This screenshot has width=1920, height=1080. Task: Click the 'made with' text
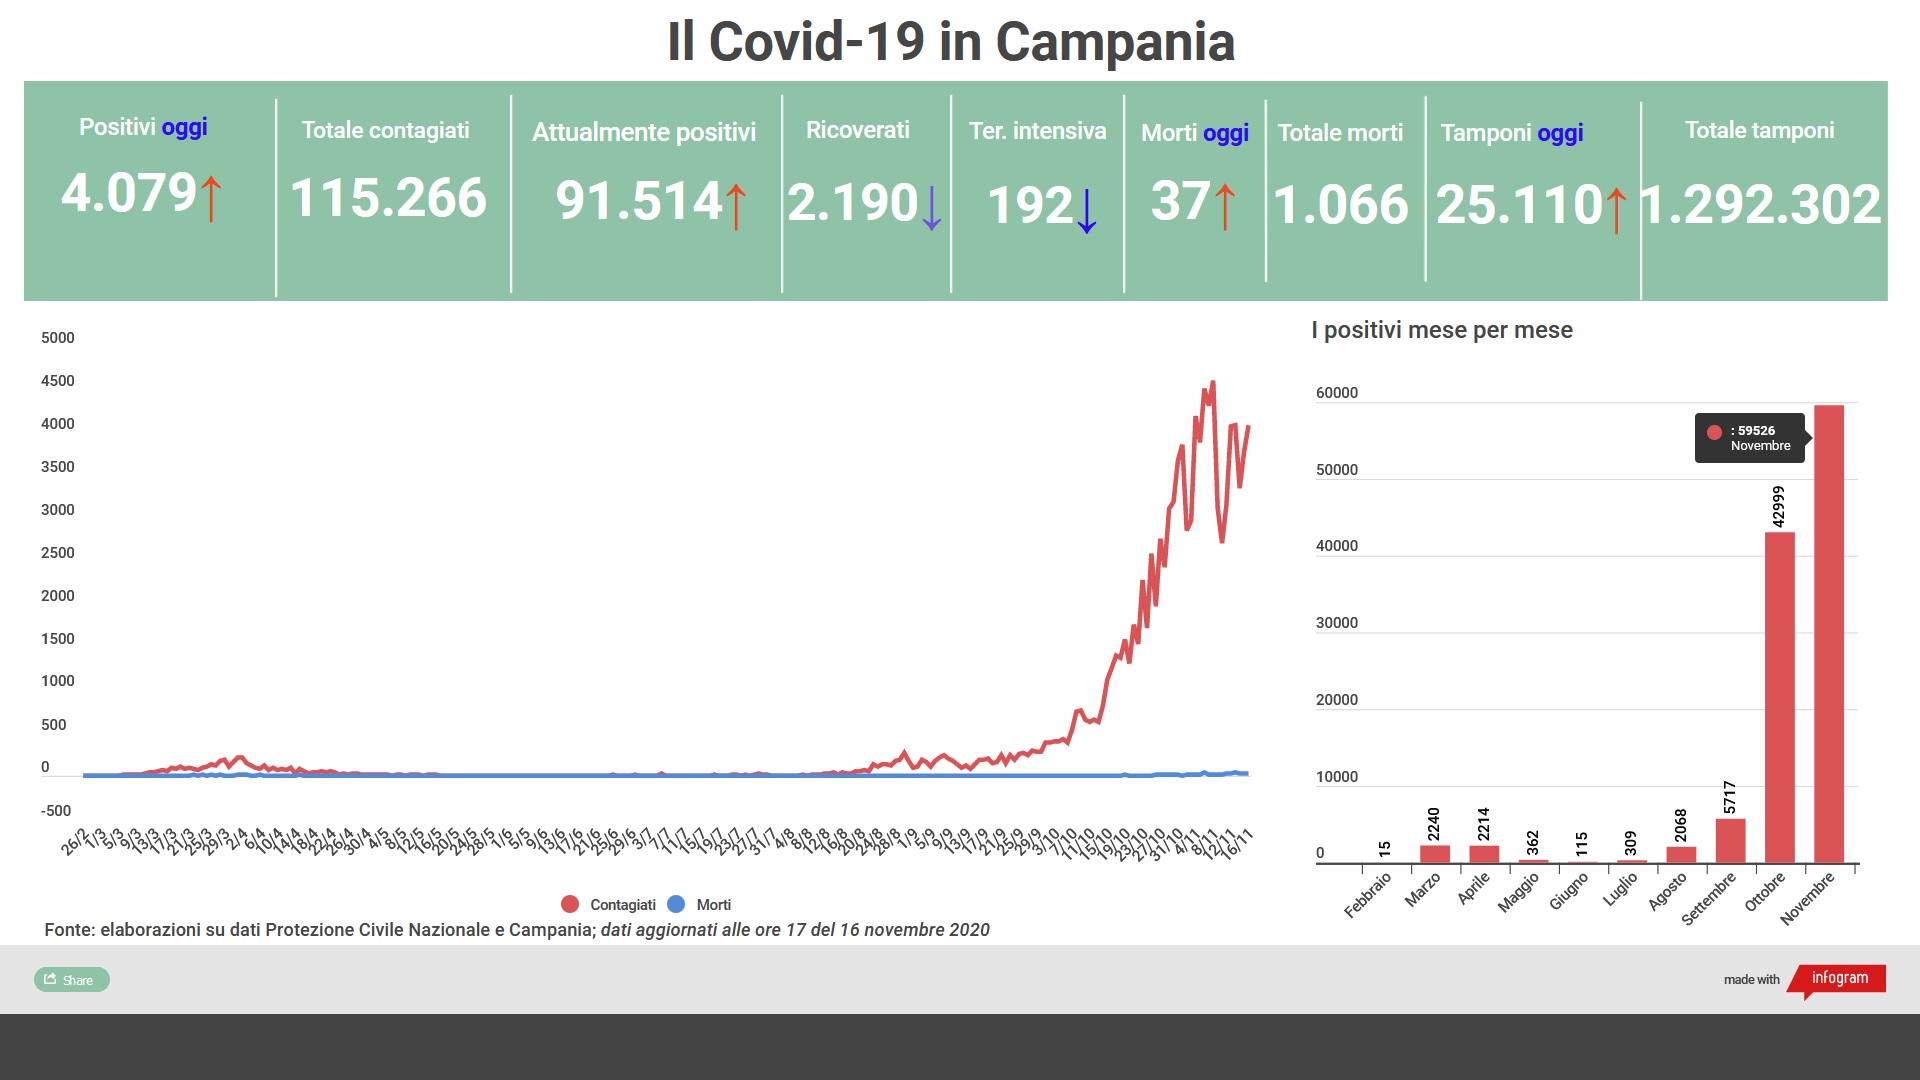[x=1752, y=980]
